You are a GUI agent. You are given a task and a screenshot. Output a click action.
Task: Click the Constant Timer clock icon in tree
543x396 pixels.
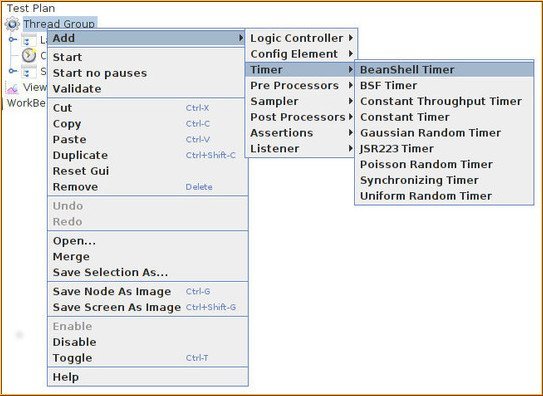coord(29,55)
